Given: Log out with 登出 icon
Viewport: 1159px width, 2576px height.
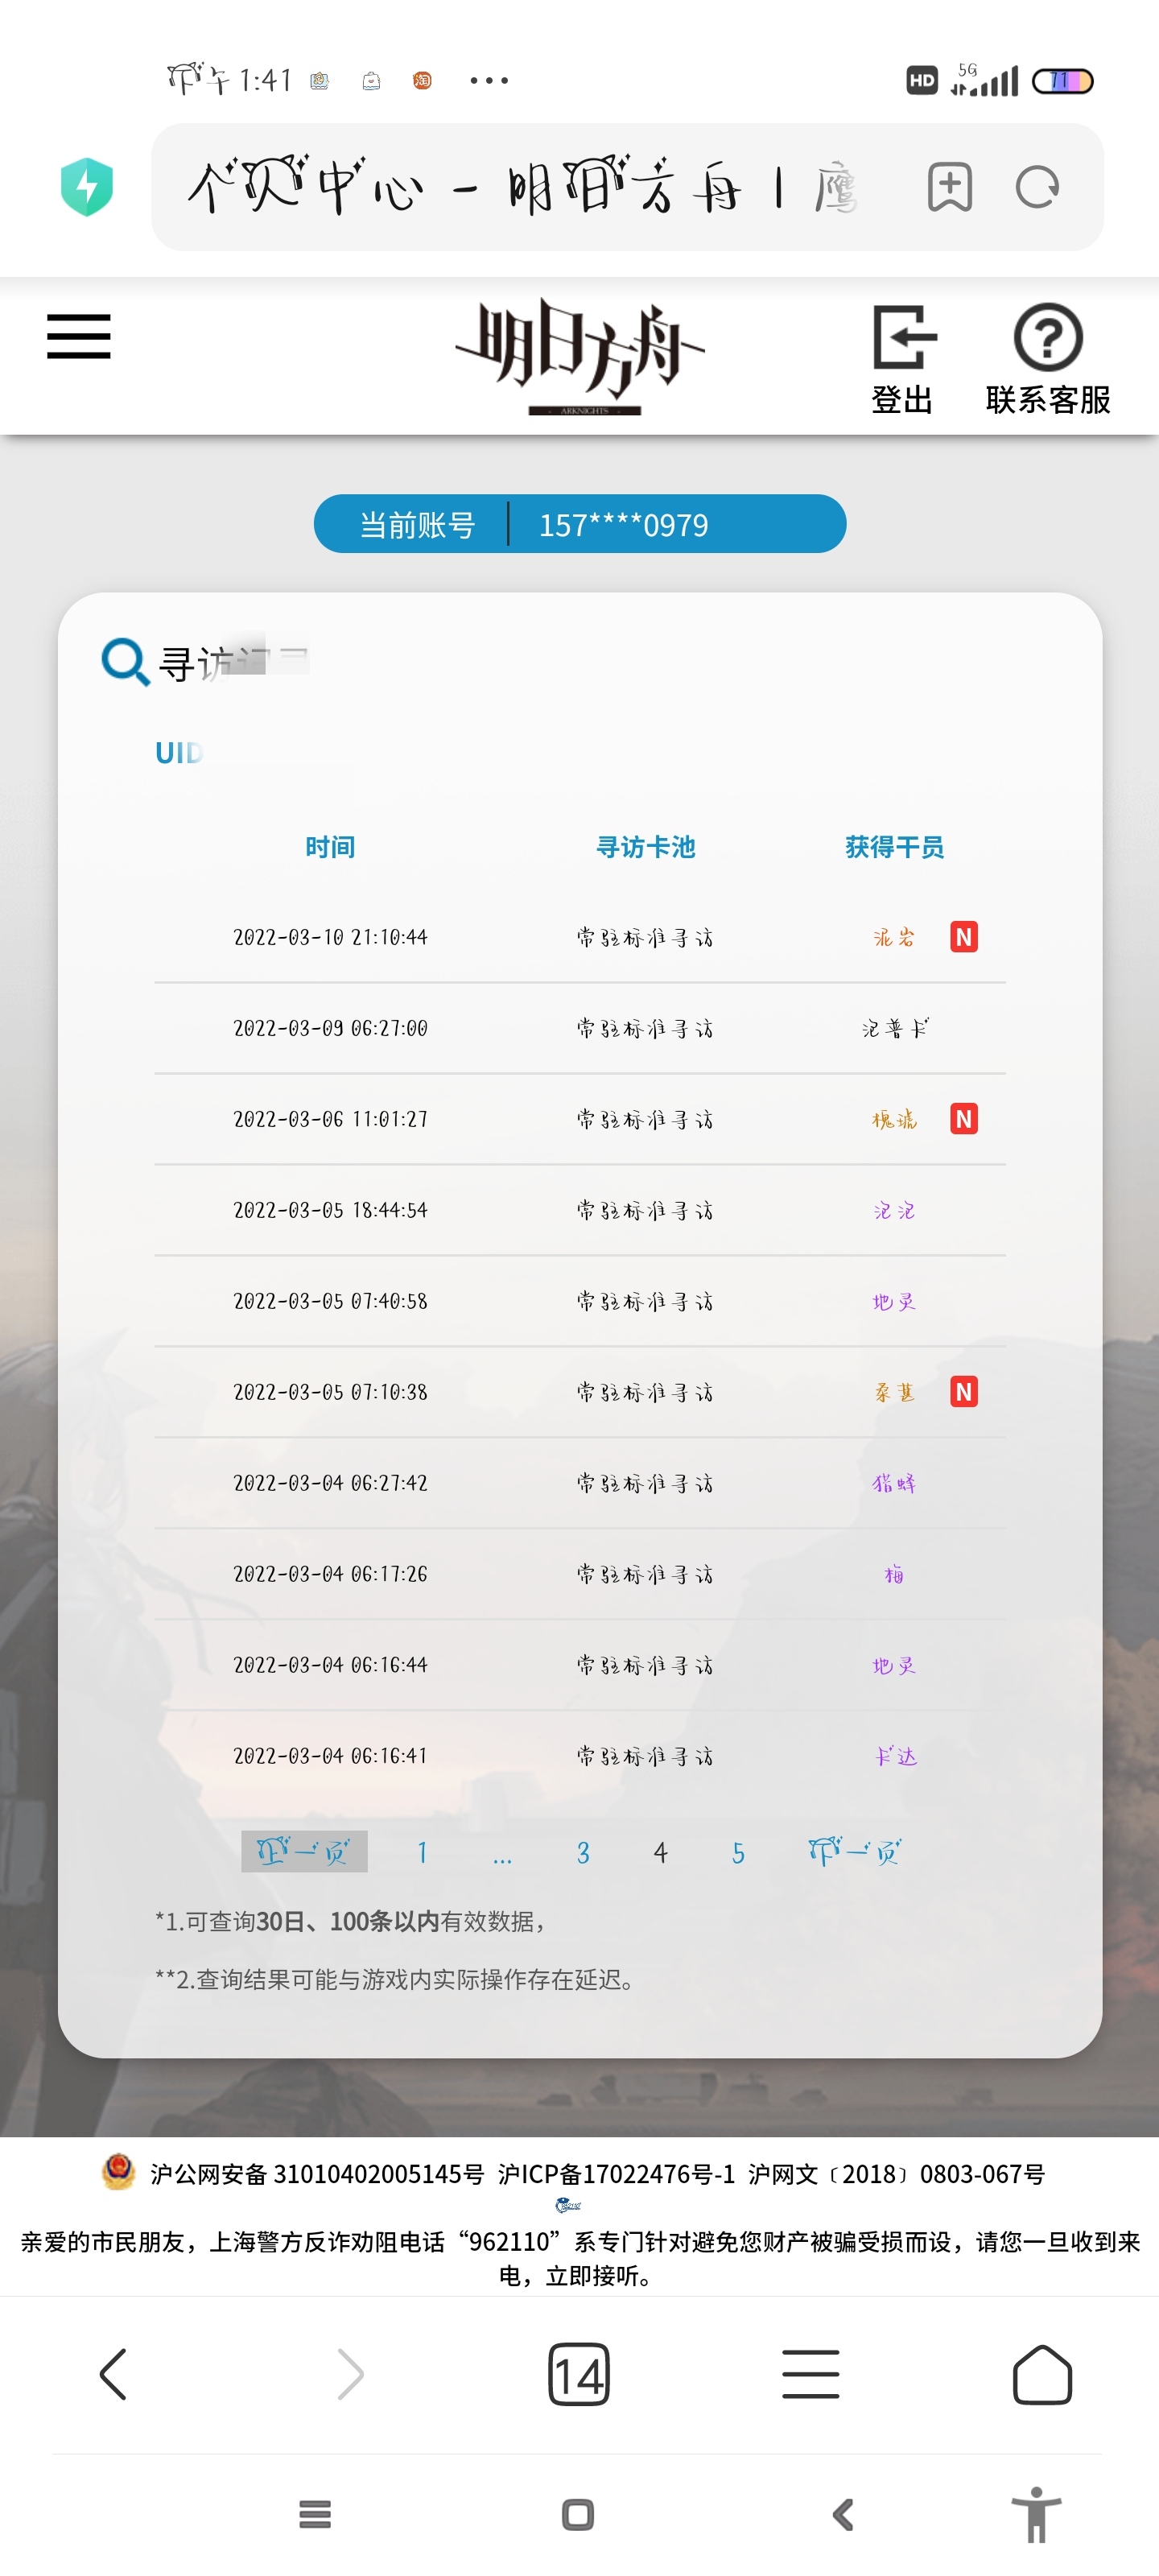Looking at the screenshot, I should coord(902,359).
